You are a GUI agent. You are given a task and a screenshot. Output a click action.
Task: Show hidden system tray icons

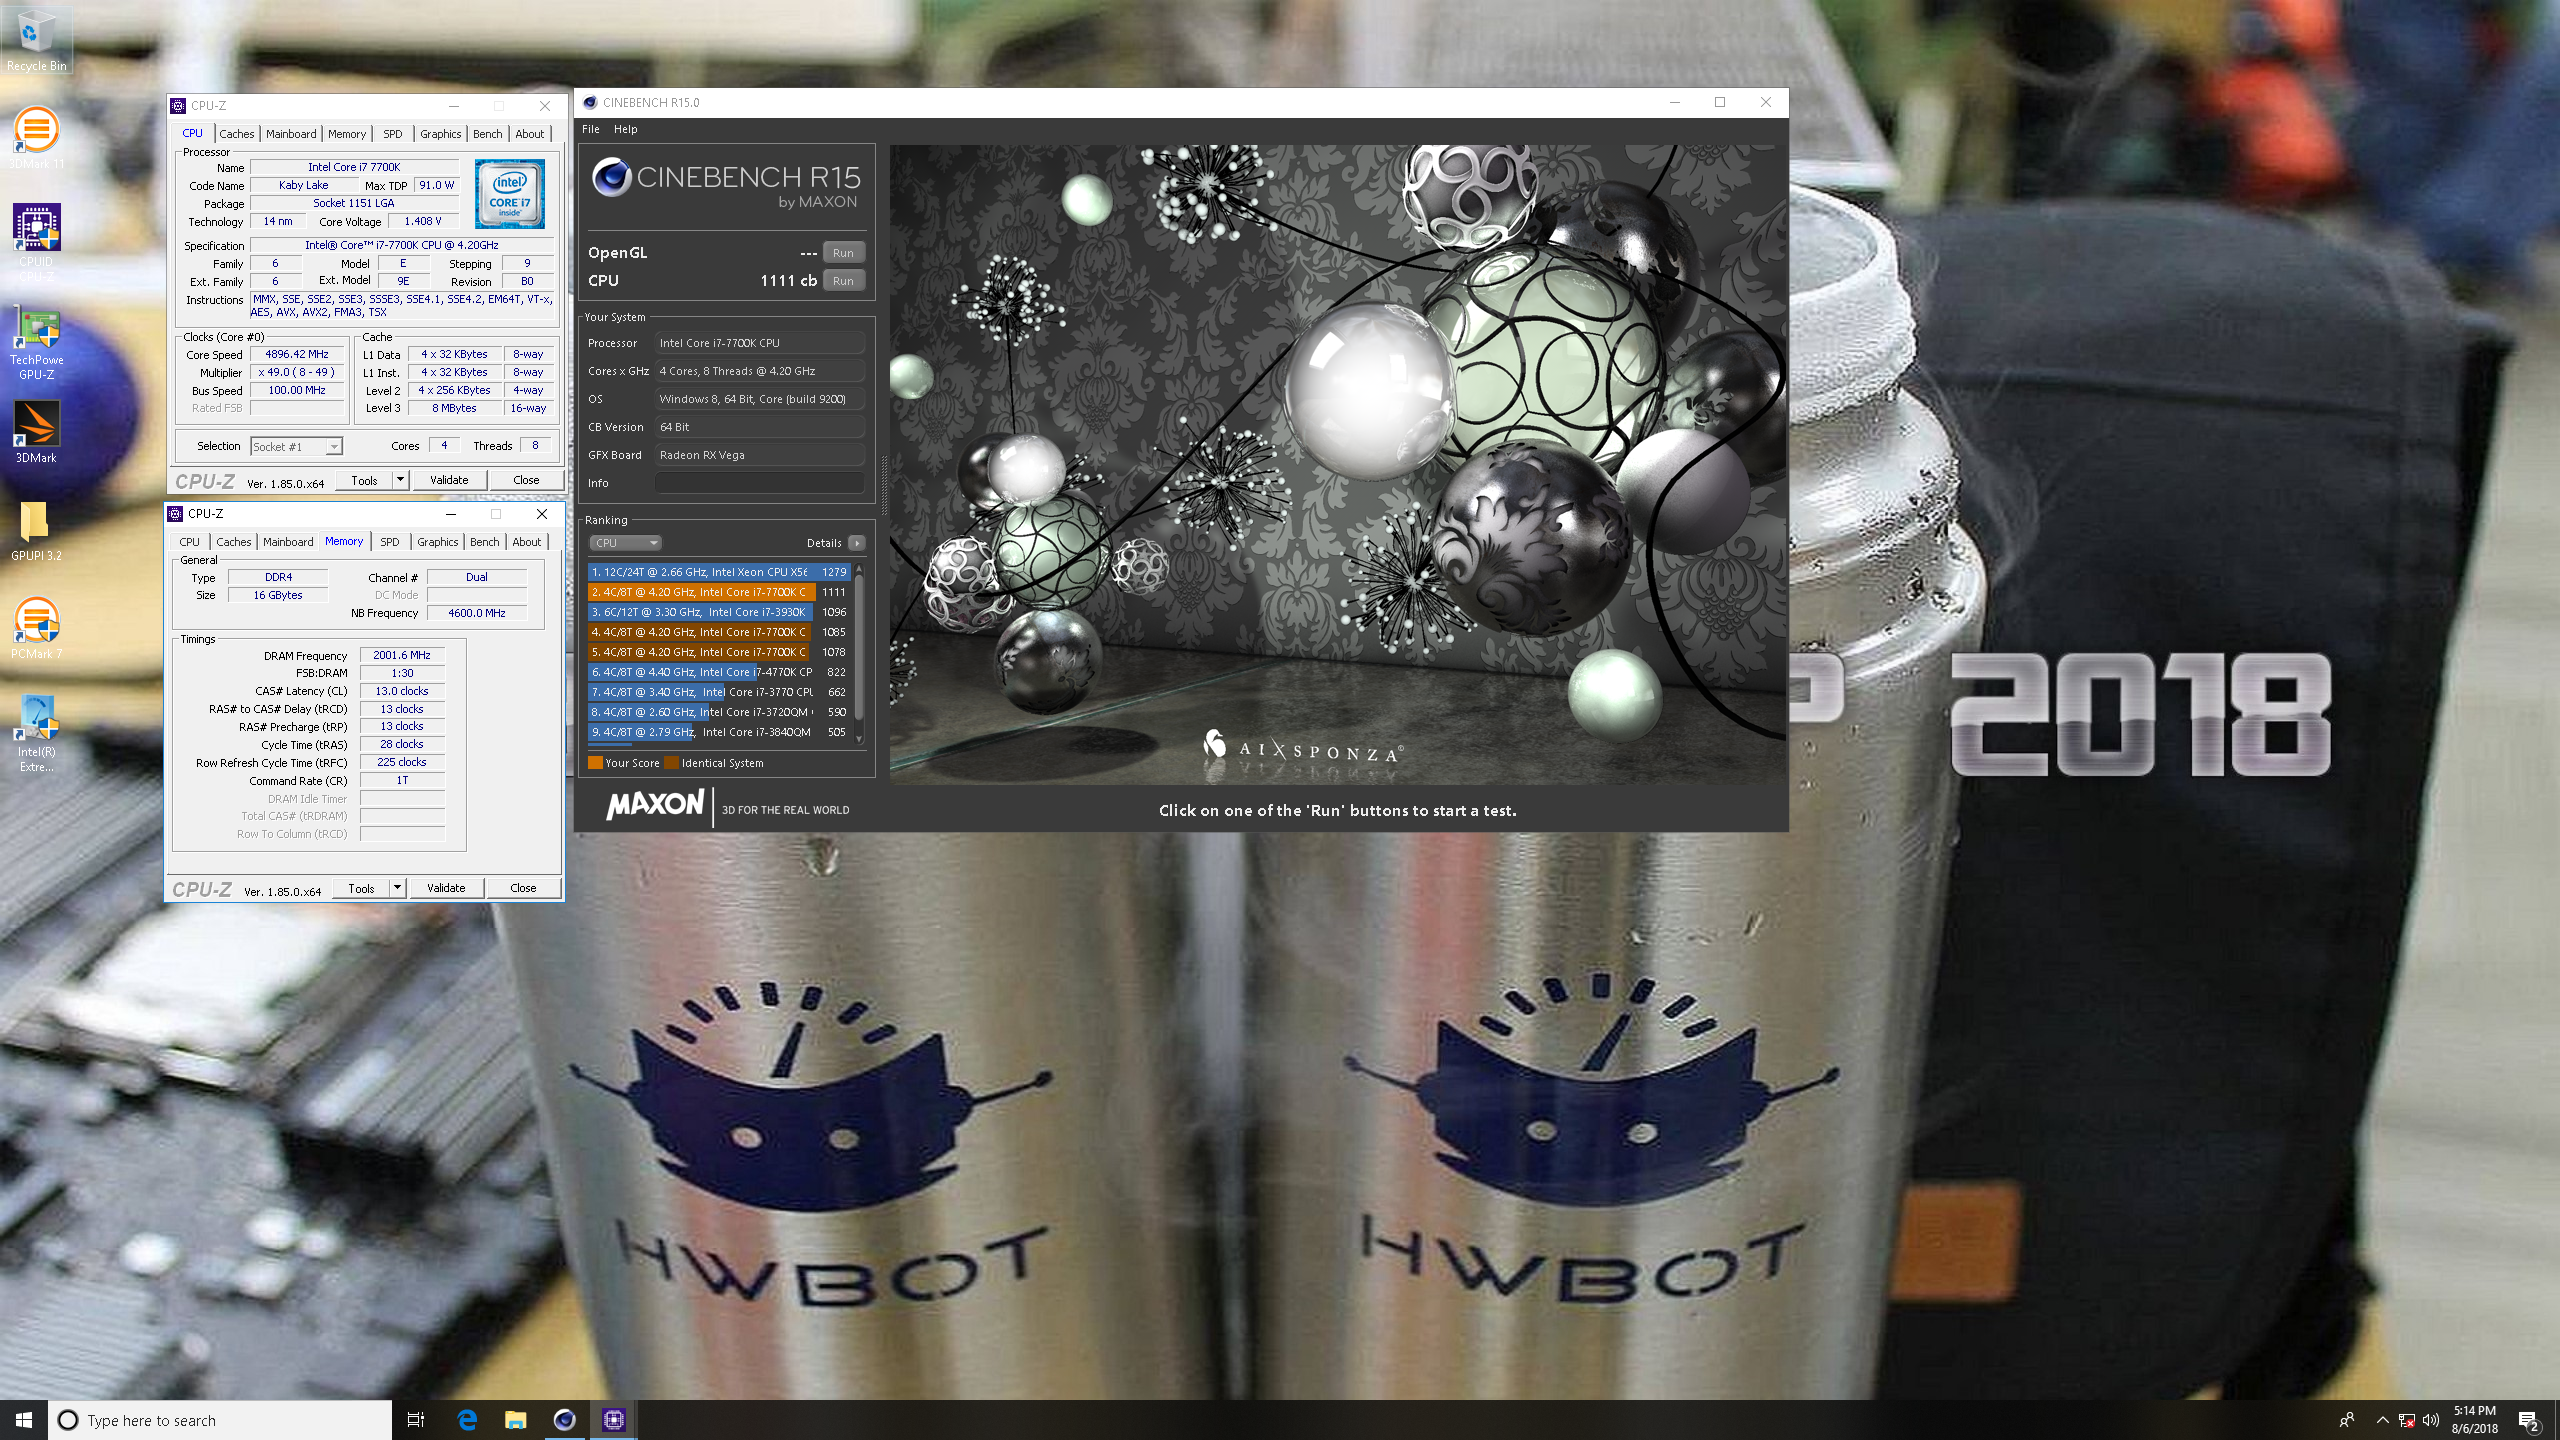(x=2382, y=1420)
